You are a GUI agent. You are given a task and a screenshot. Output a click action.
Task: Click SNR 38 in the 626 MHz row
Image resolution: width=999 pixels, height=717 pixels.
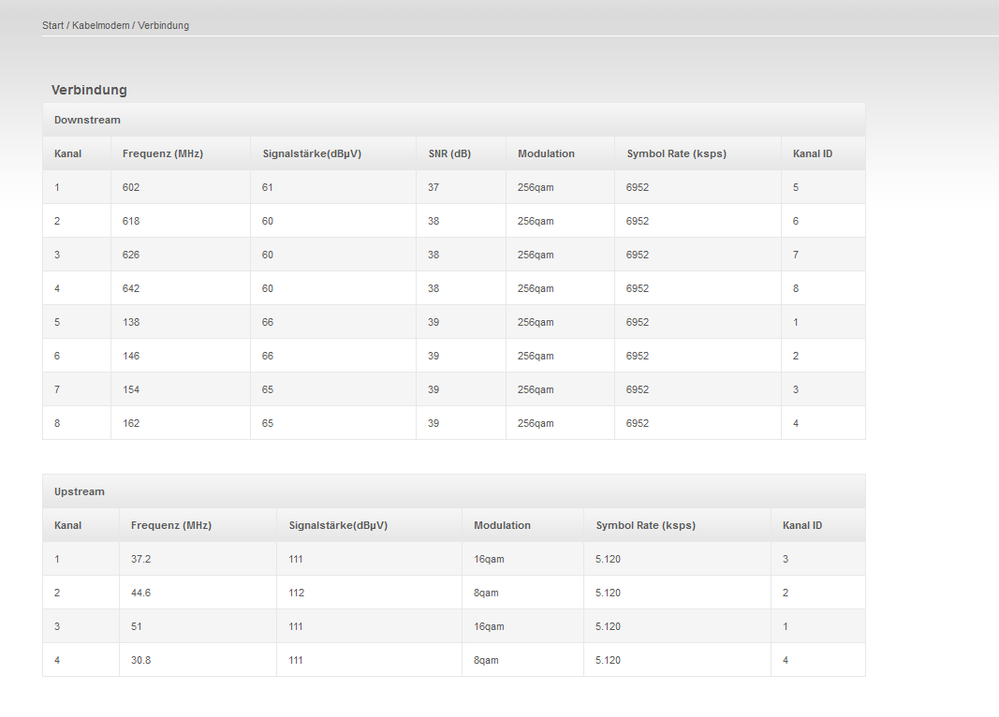click(x=433, y=255)
